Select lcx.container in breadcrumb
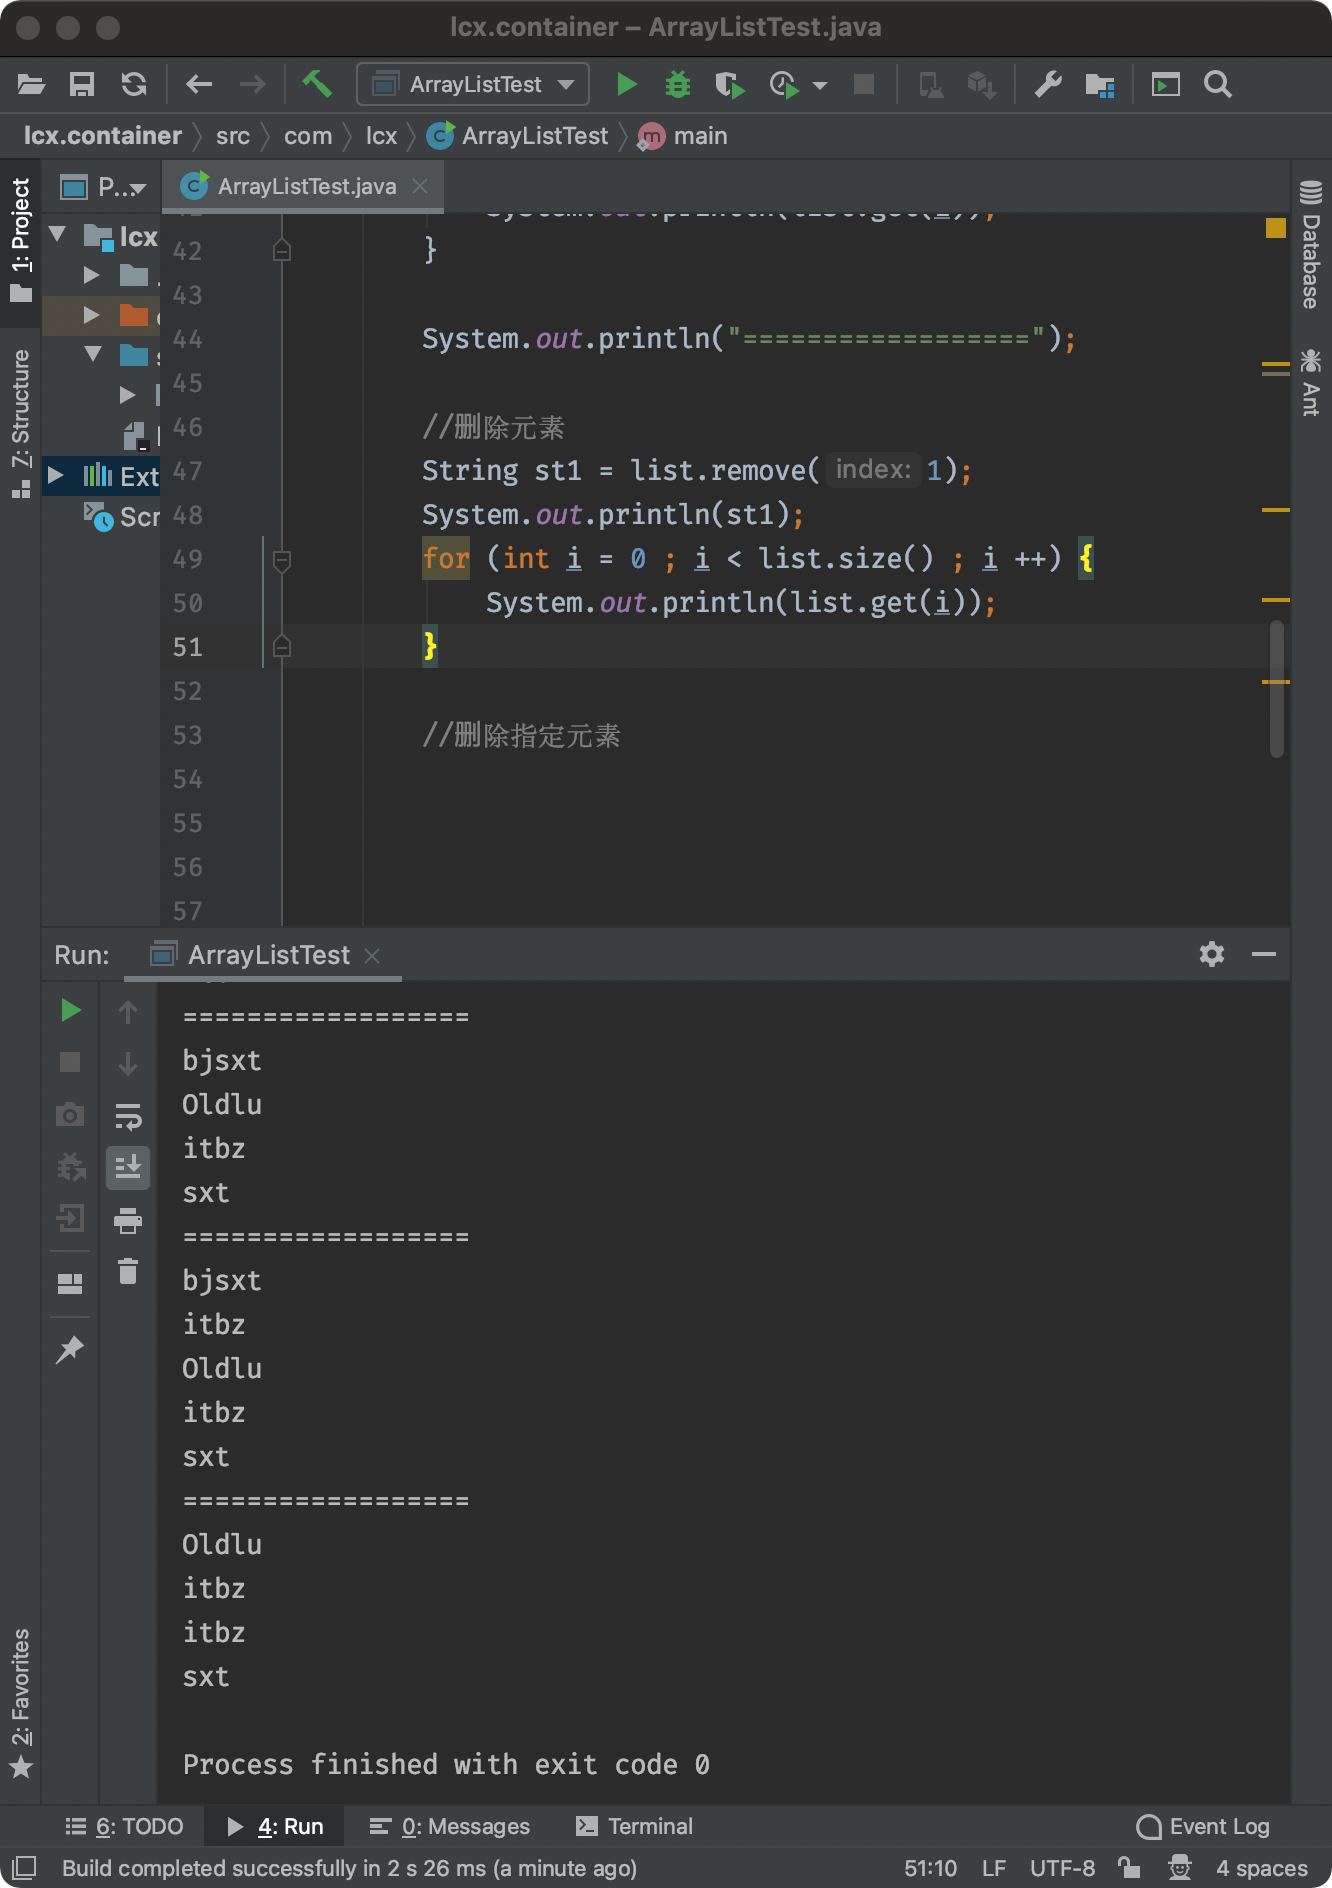The width and height of the screenshot is (1332, 1888). (x=103, y=136)
